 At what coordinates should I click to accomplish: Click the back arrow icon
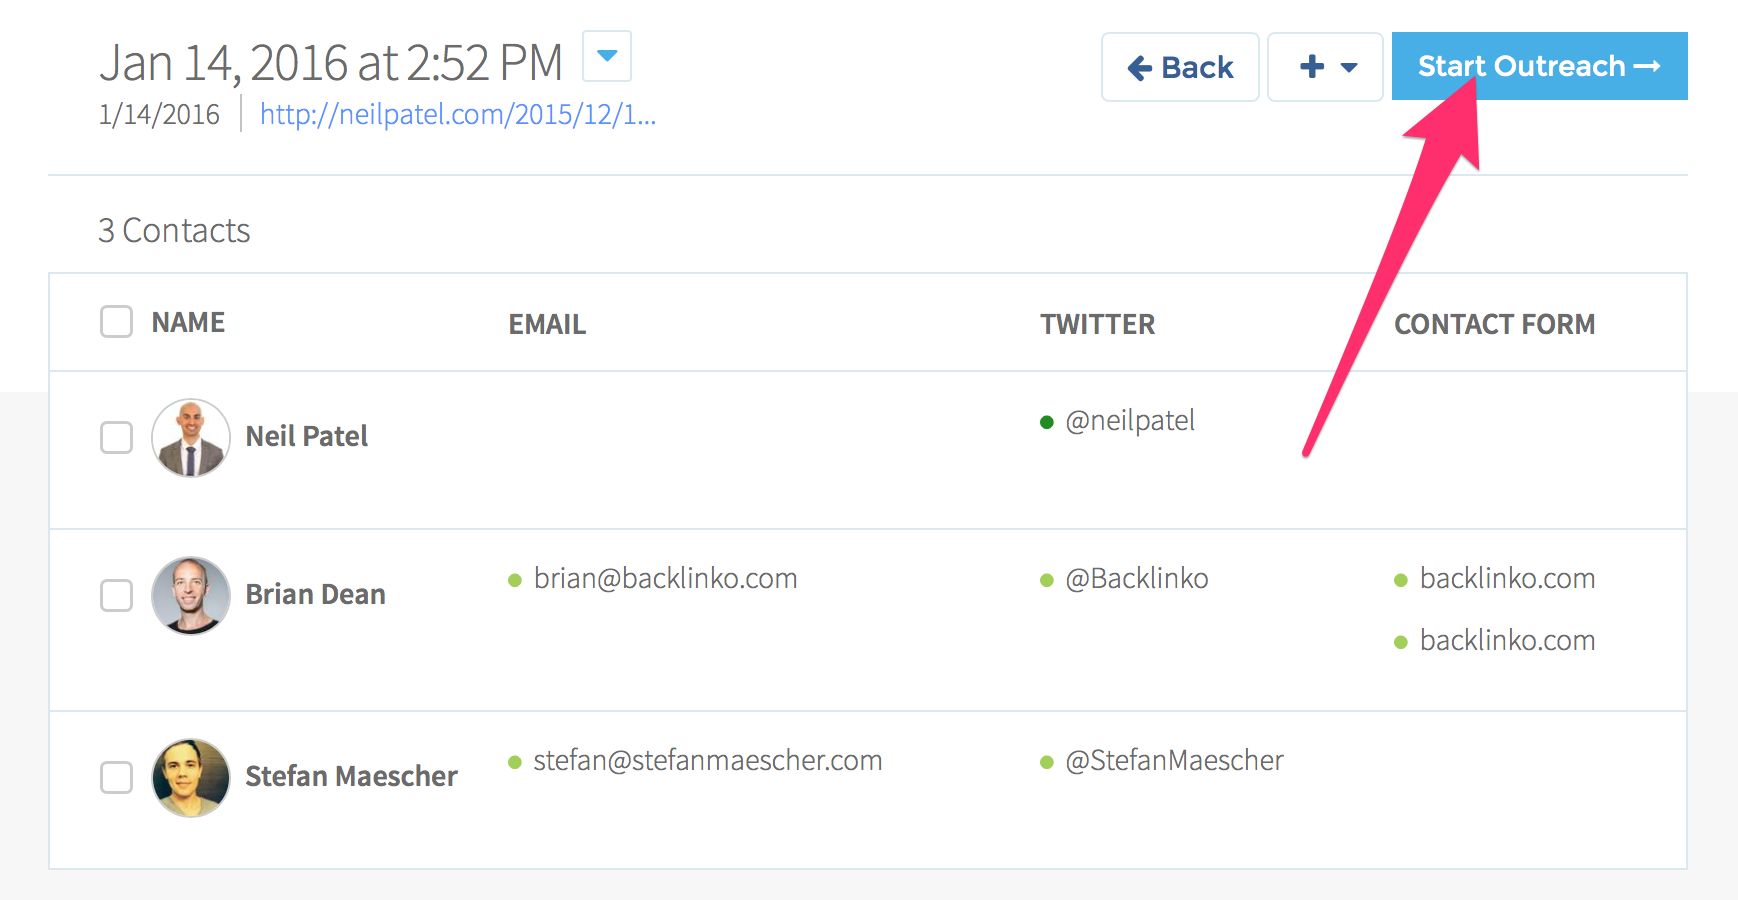point(1140,68)
